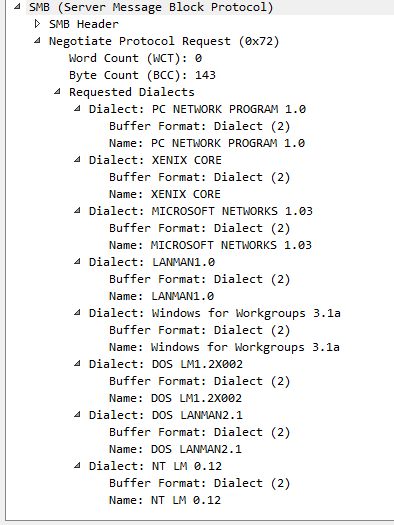Screen dimensions: 394x525
Task: Select Buffer Format under DOS LANMAN2.1 dialect
Action: tap(200, 432)
